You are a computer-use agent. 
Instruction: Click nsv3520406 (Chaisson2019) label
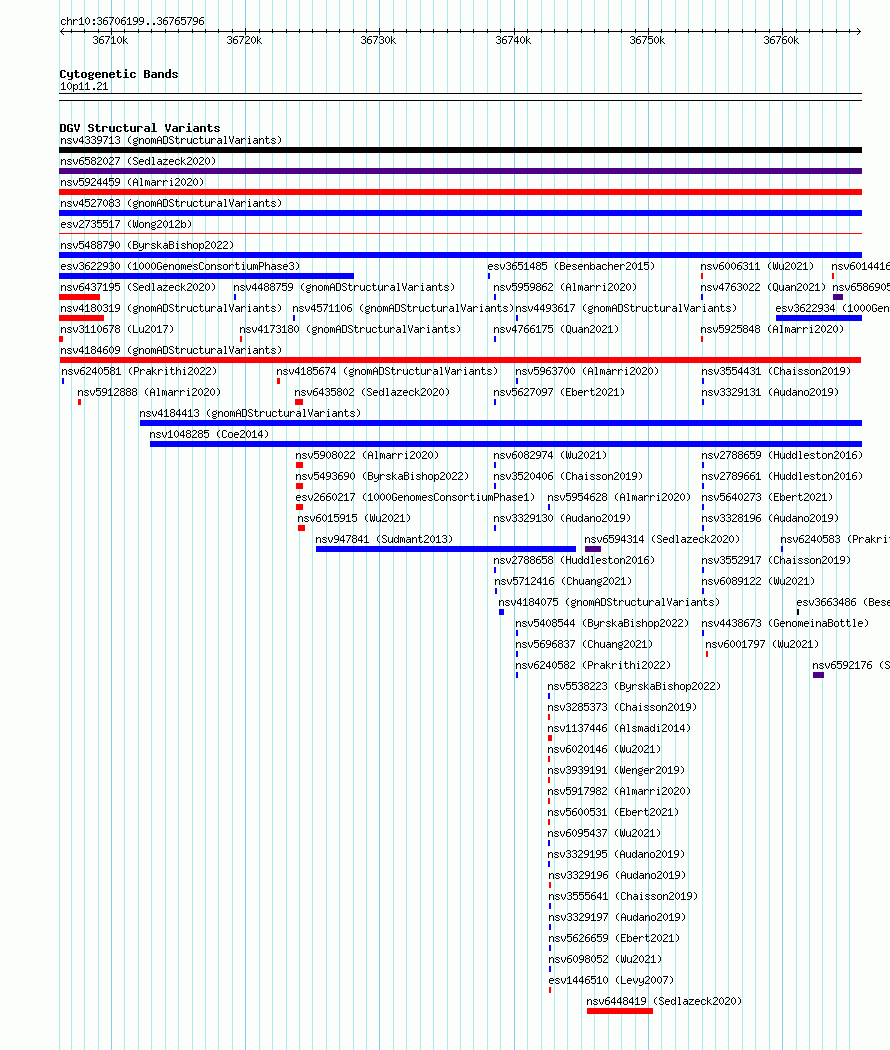pyautogui.click(x=568, y=476)
